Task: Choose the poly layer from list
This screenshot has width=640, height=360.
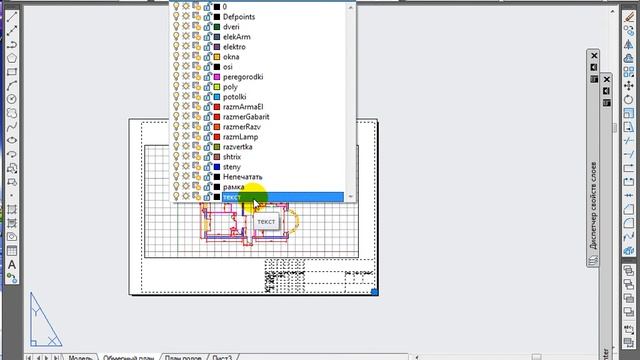Action: point(230,87)
